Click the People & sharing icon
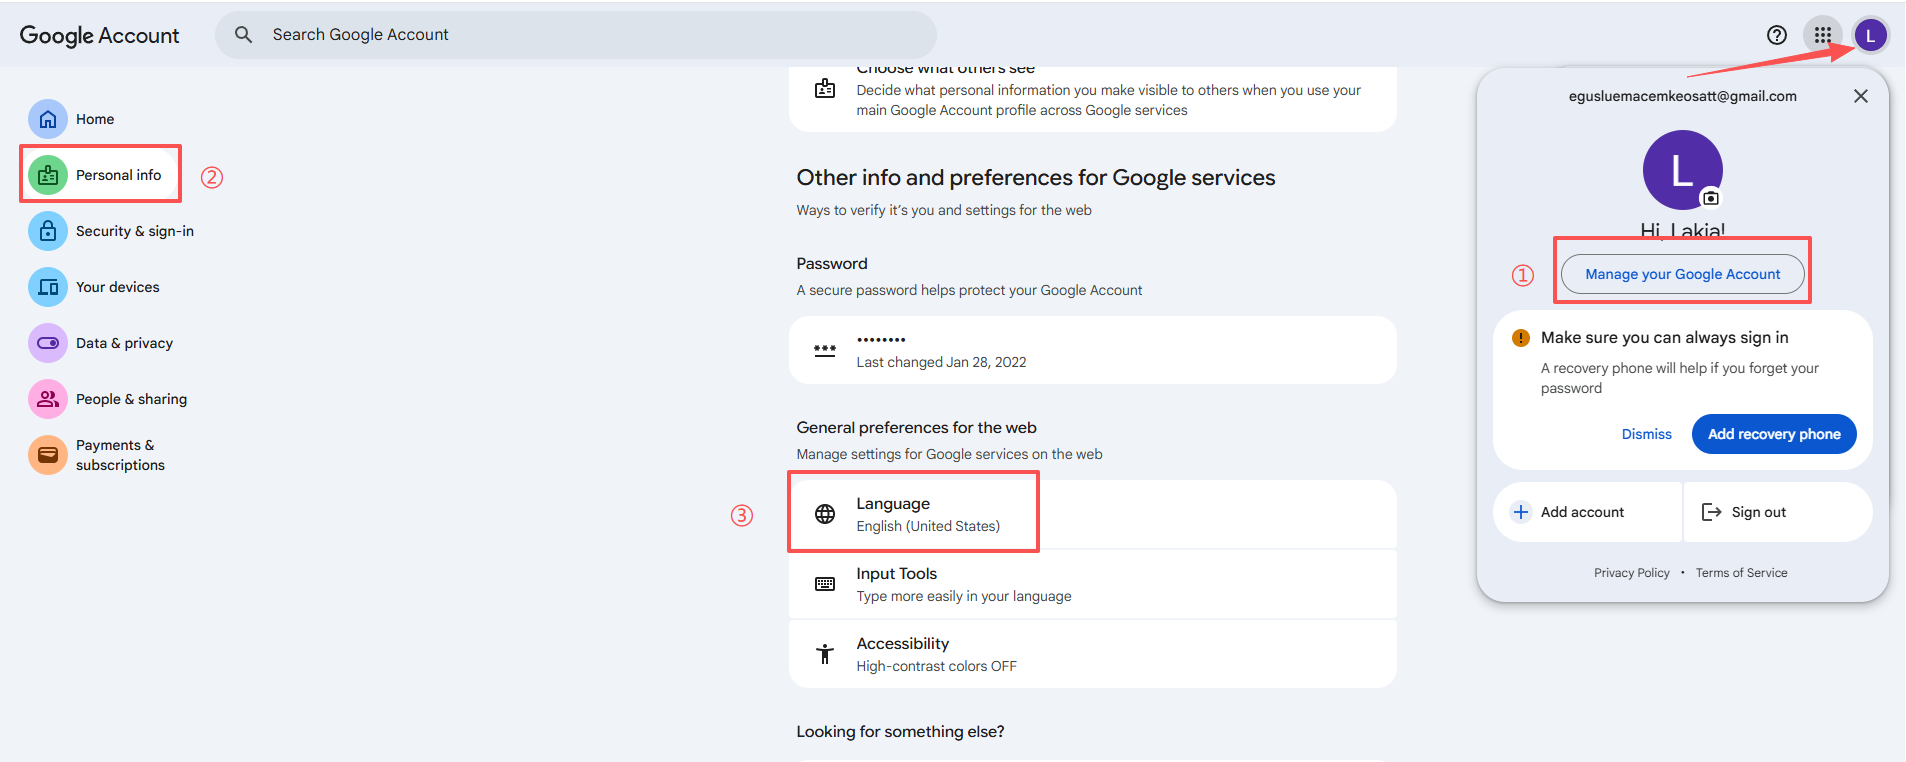 coord(48,399)
